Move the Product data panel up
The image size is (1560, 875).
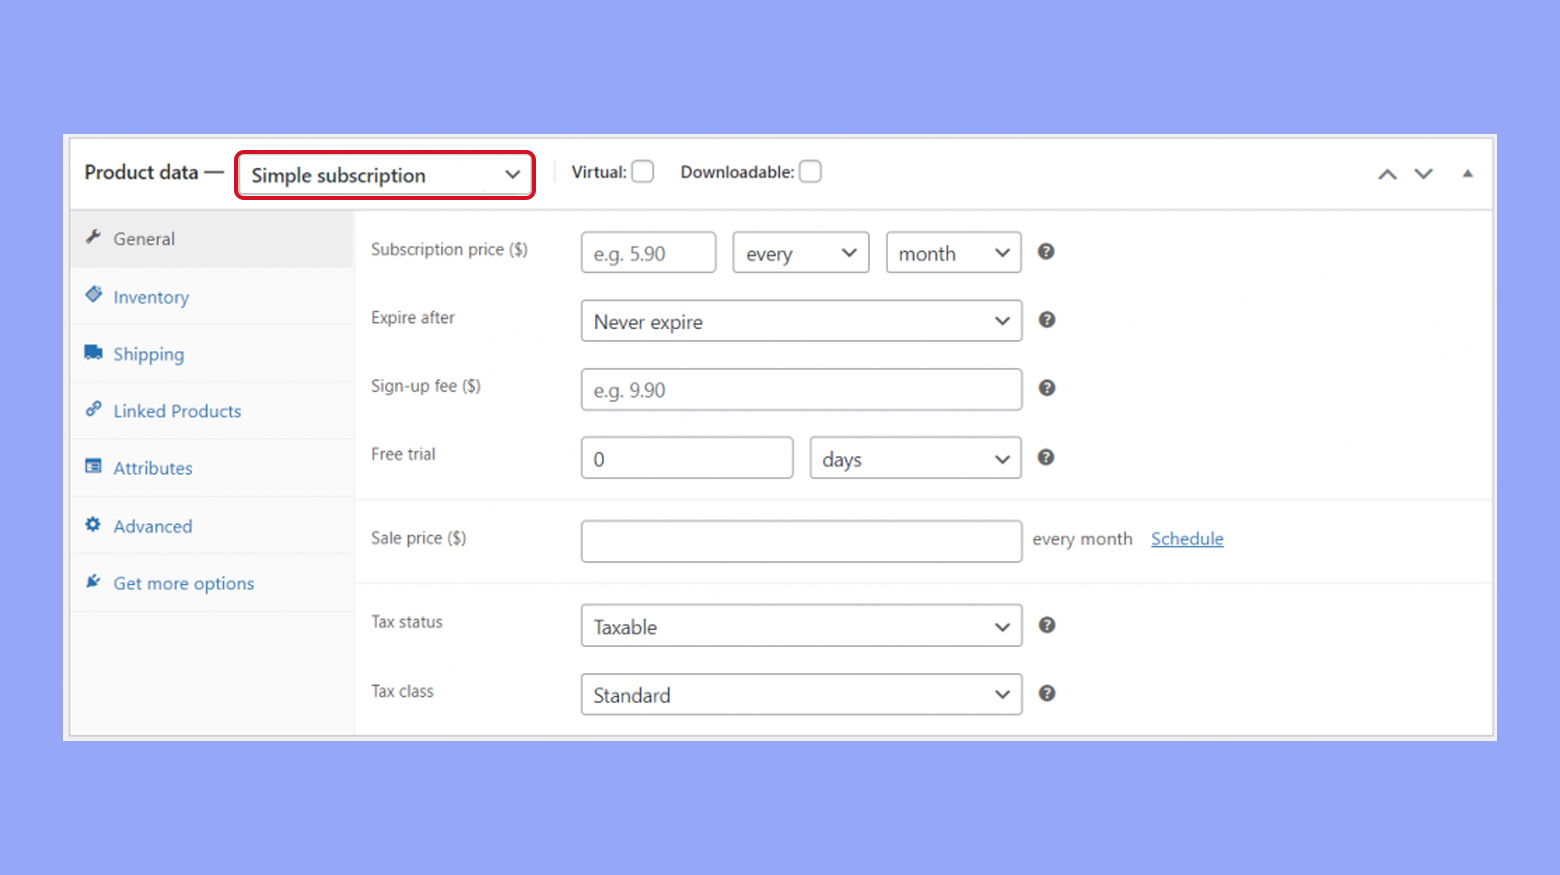[1387, 173]
